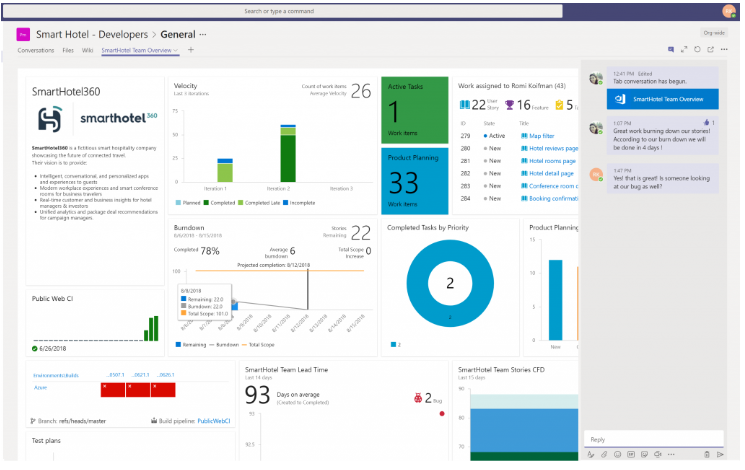The image size is (745, 470).
Task: Click the Incomplete legend swatch in Velocity
Action: (x=286, y=203)
